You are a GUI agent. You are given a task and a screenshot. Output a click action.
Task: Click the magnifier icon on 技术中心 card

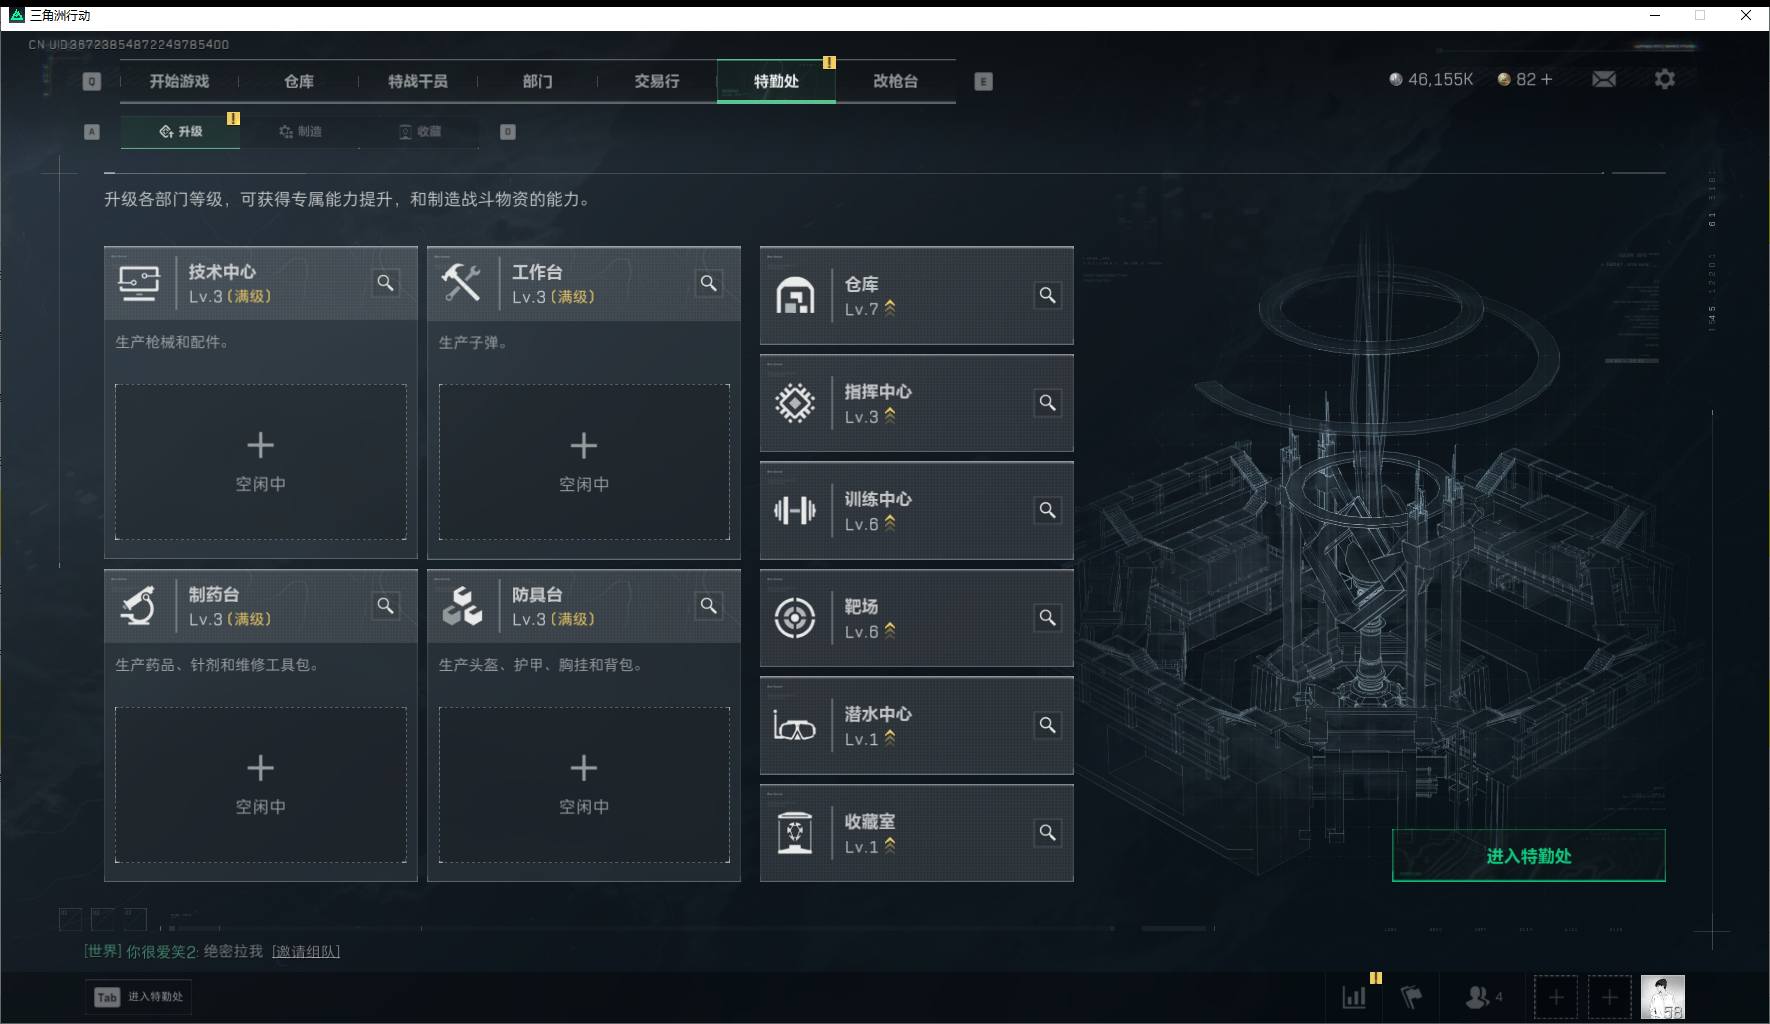point(386,283)
